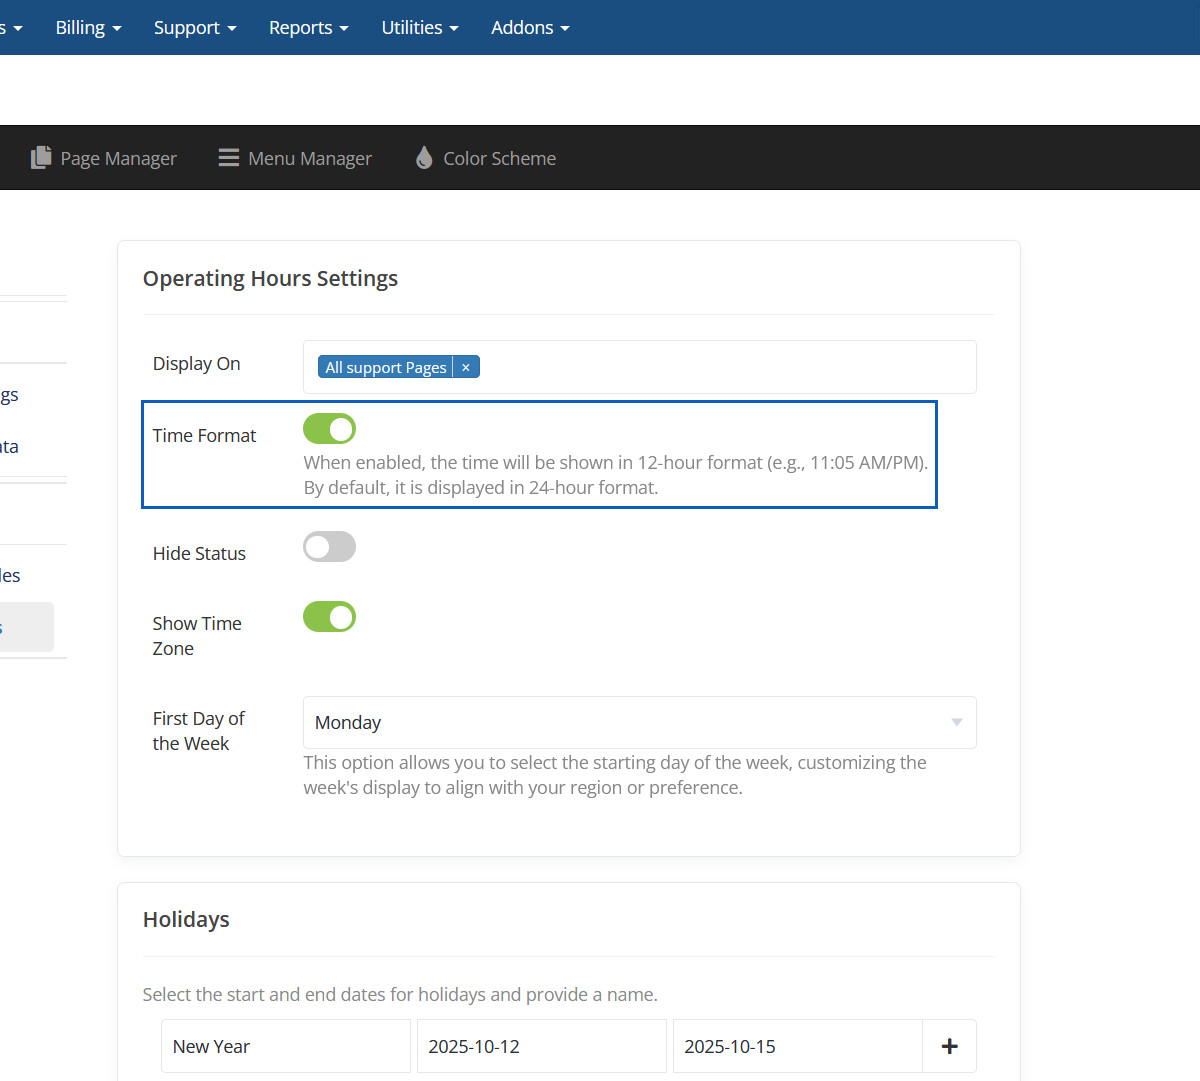Viewport: 1200px width, 1081px height.
Task: Click the Menu Manager hamburger icon
Action: point(229,158)
